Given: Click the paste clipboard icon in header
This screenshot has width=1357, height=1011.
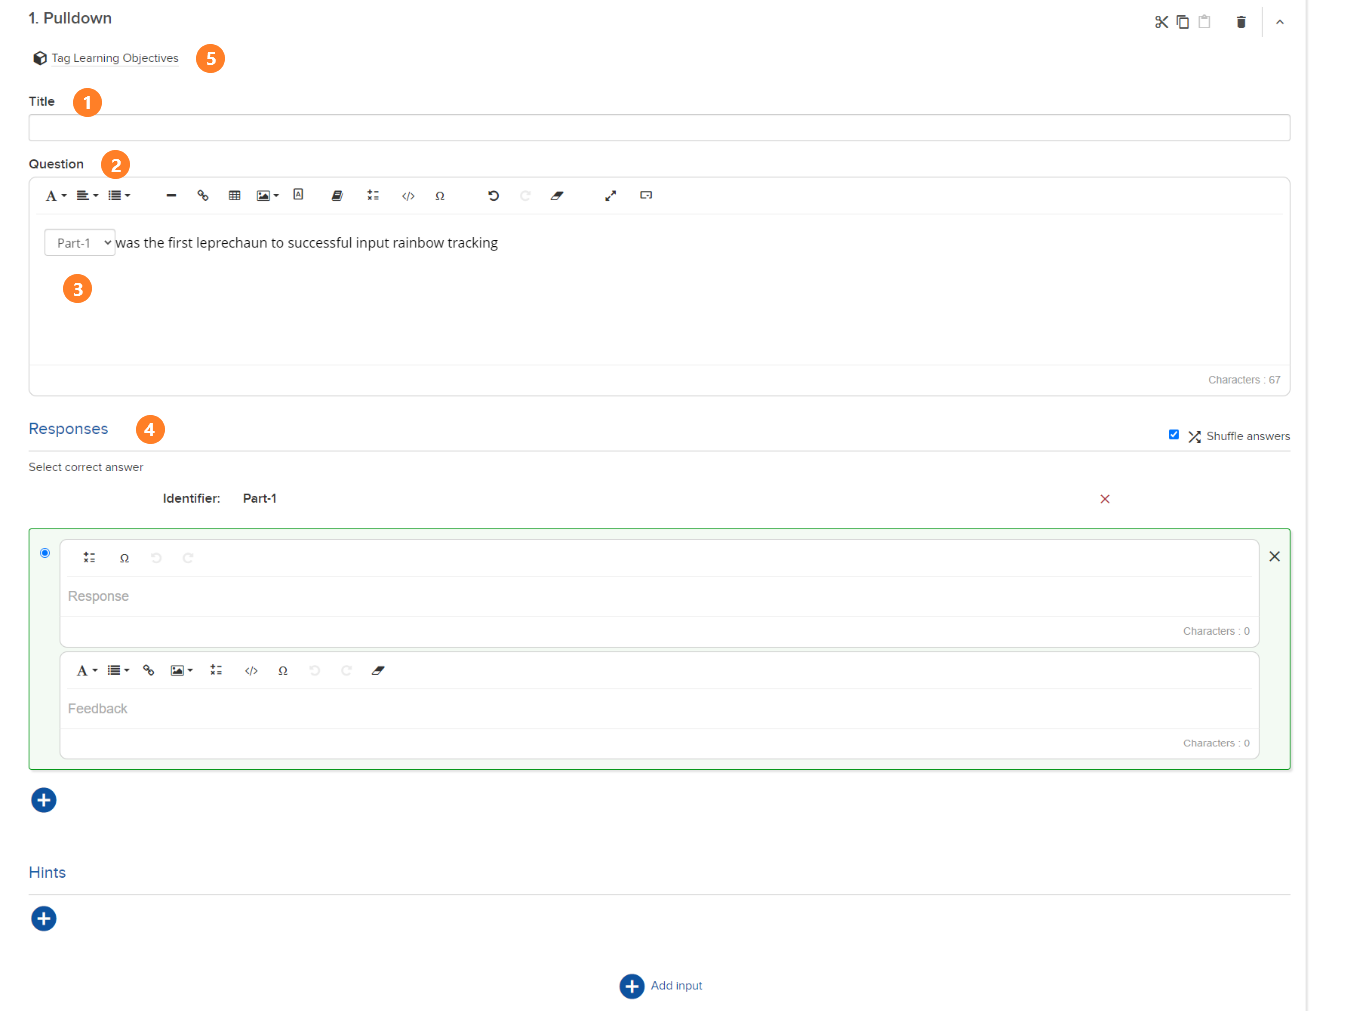Looking at the screenshot, I should pos(1205,22).
